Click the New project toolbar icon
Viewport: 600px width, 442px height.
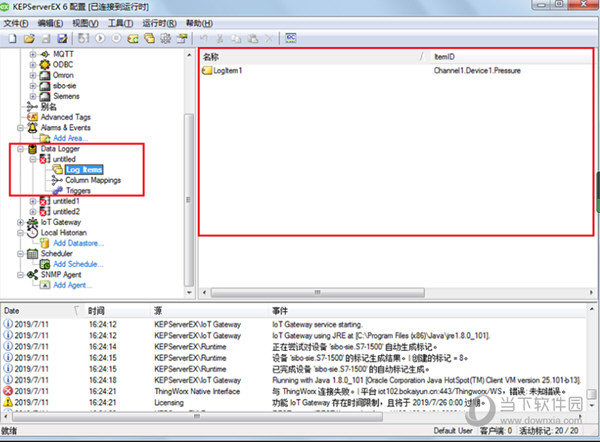13,38
